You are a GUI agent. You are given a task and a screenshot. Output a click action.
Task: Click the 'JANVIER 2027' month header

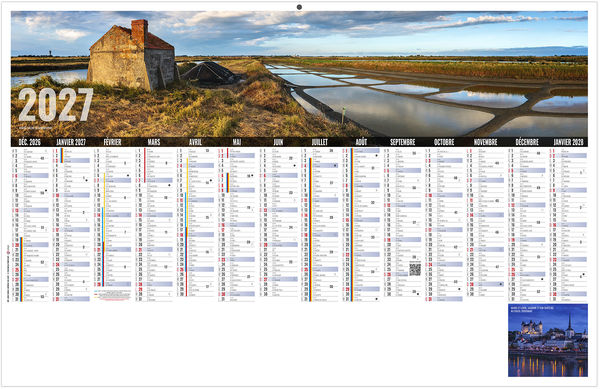pos(71,142)
